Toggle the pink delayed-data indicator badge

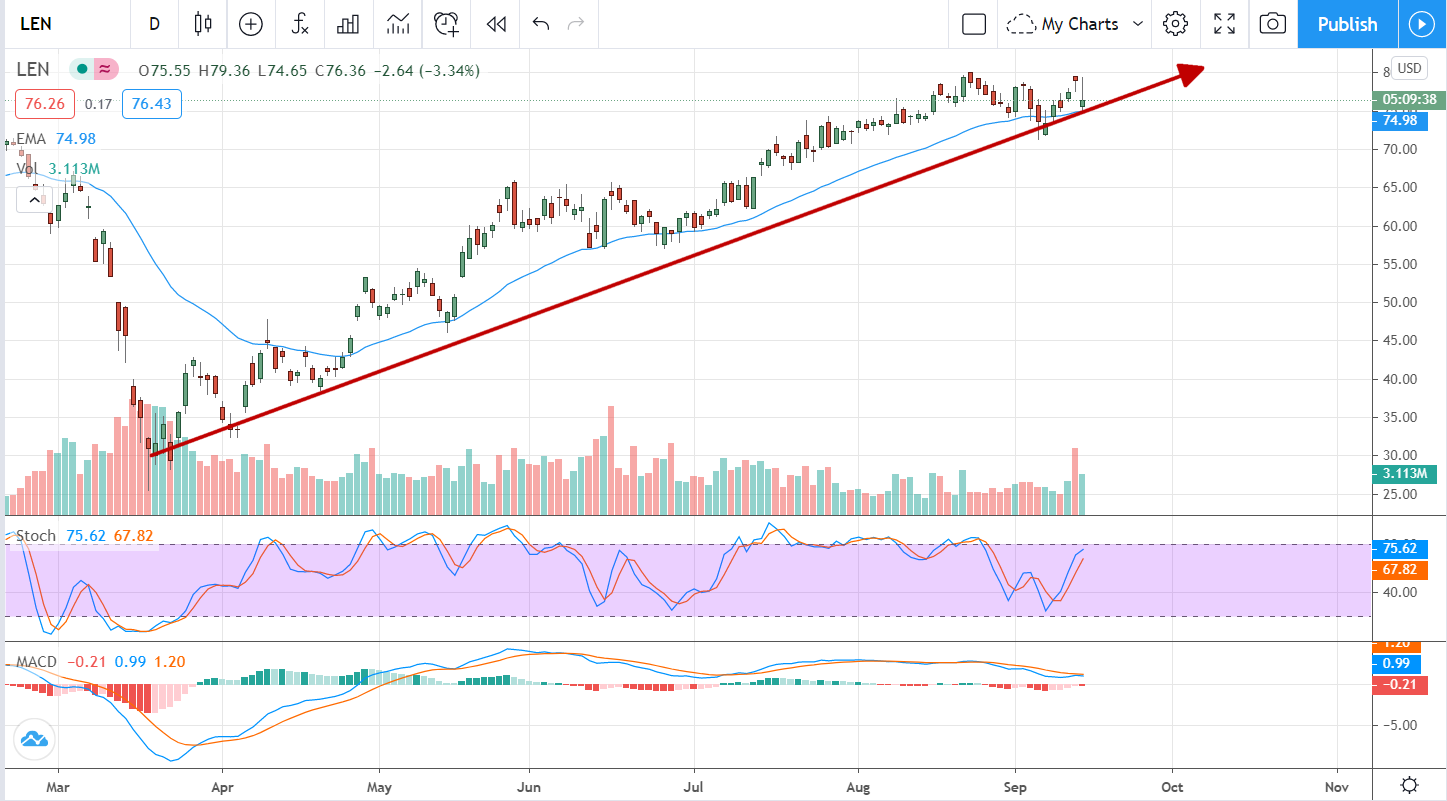pyautogui.click(x=104, y=69)
